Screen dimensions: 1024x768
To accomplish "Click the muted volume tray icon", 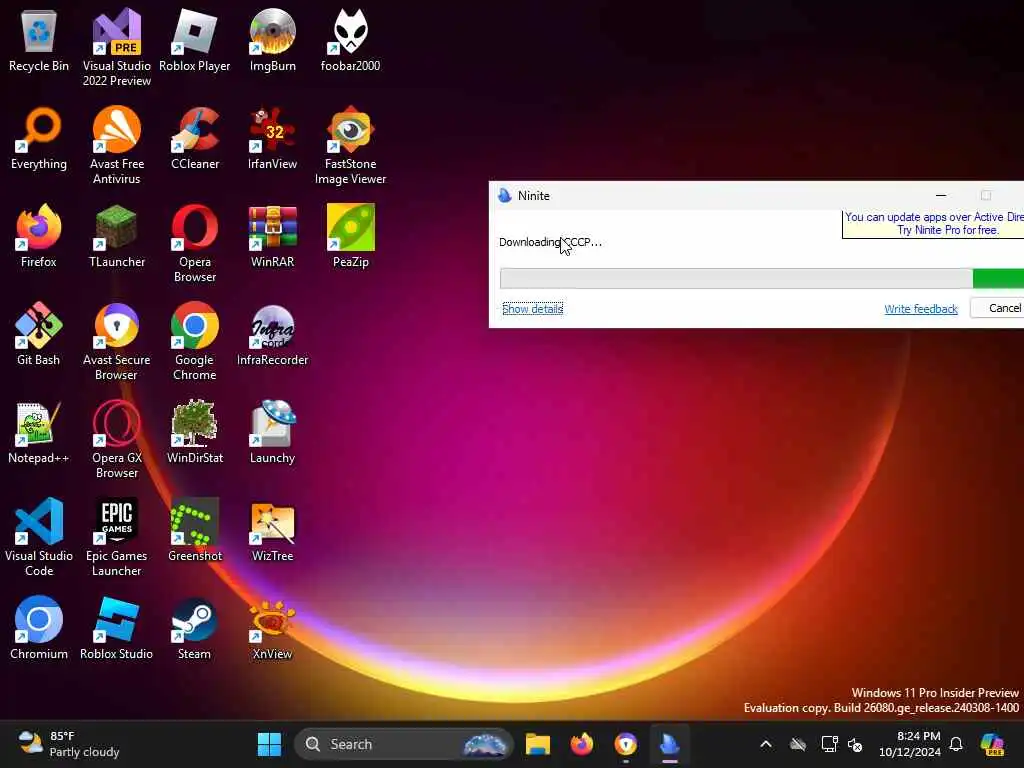I will (x=856, y=744).
